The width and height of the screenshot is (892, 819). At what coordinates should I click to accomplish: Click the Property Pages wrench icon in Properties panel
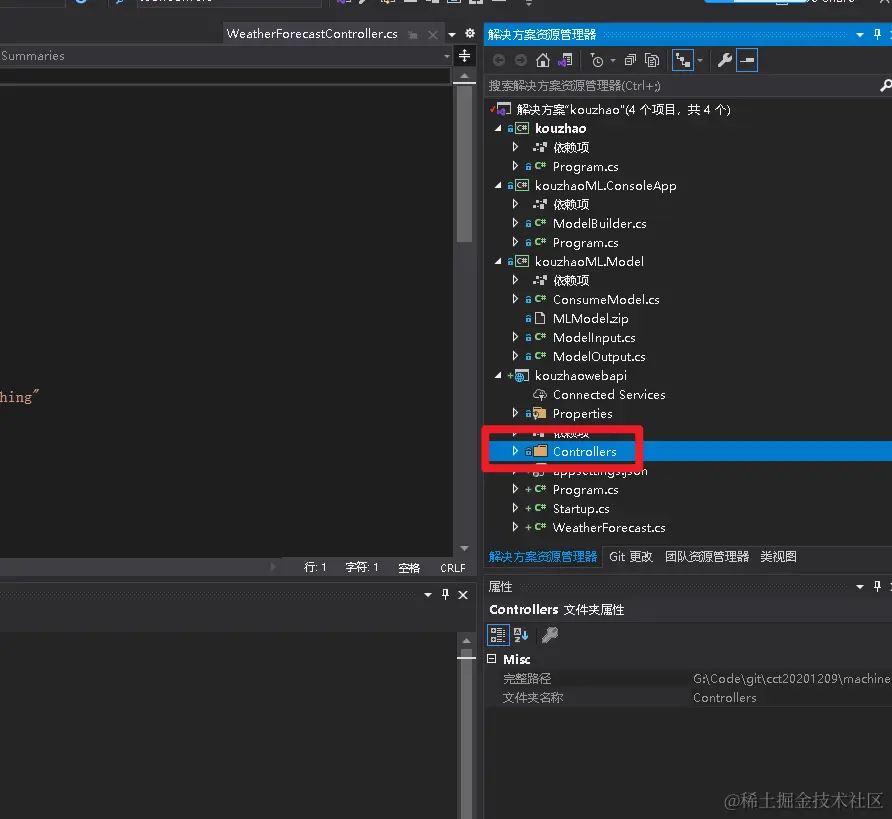(x=550, y=635)
